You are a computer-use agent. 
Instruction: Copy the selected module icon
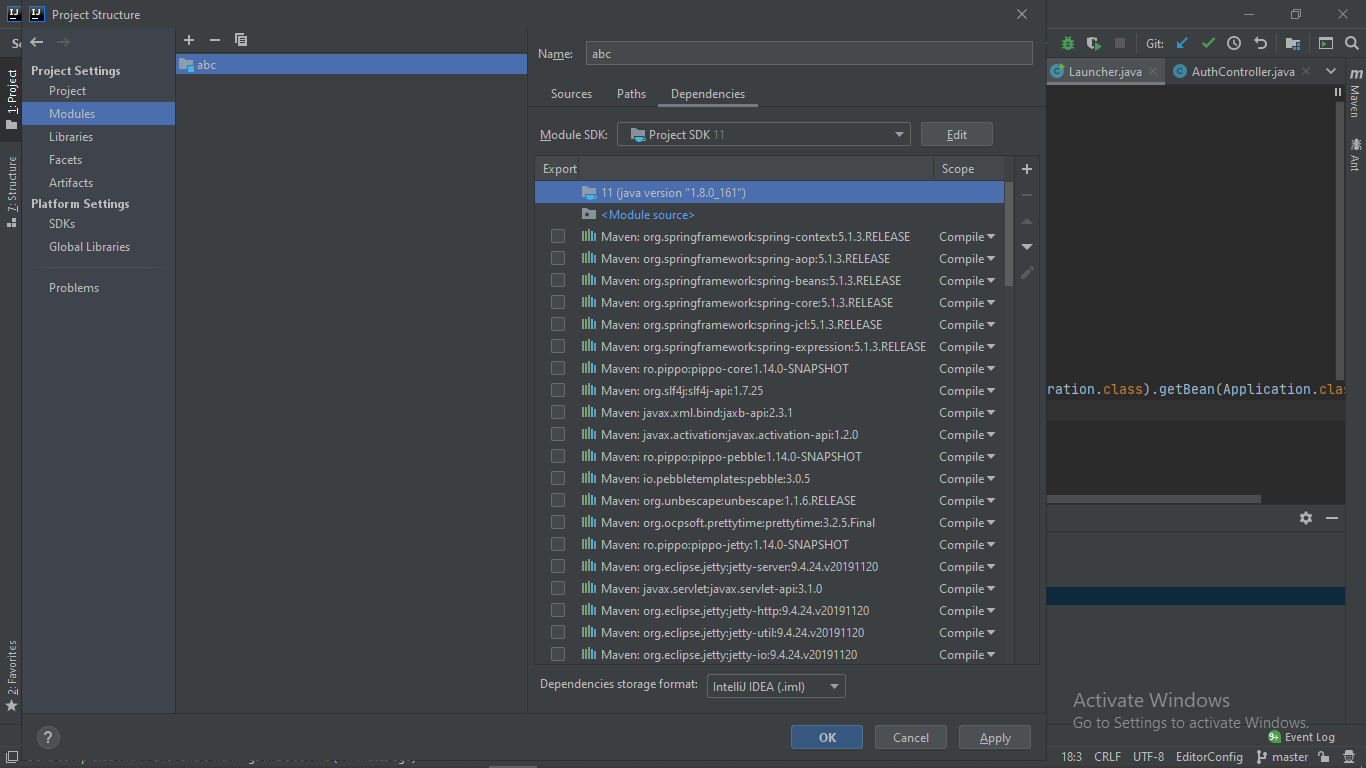[x=240, y=40]
